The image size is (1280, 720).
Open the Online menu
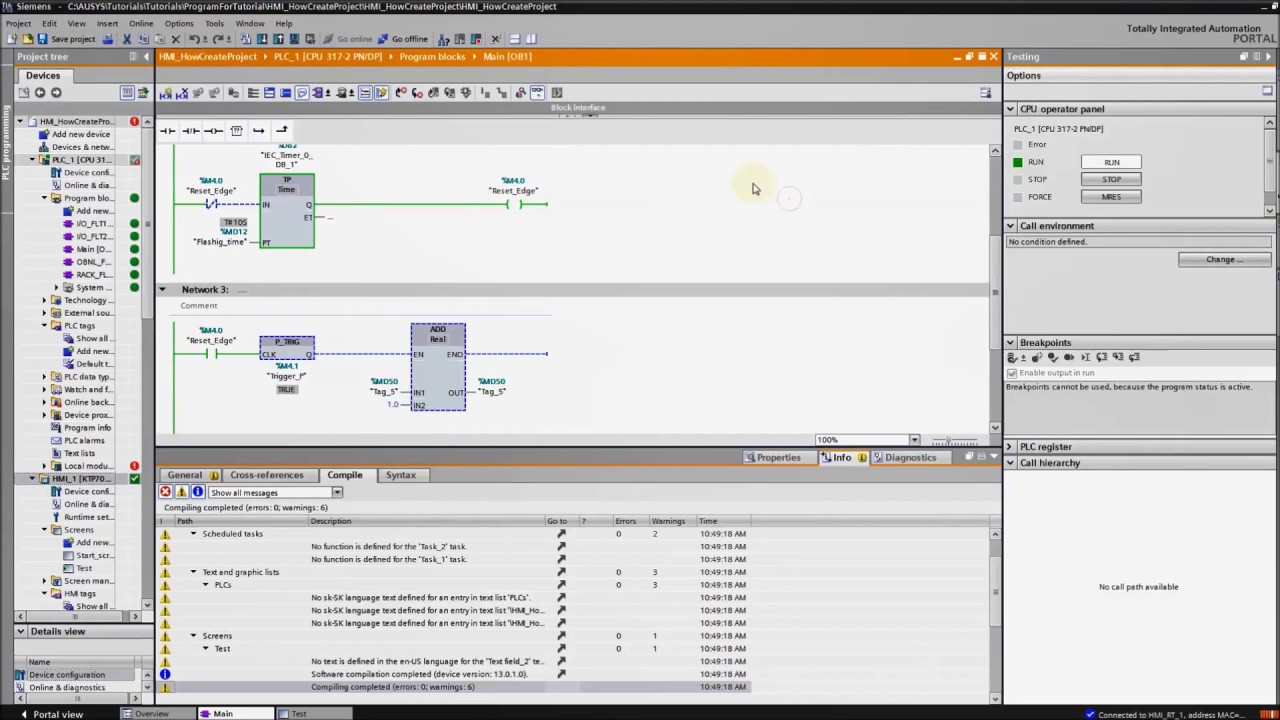(x=141, y=23)
